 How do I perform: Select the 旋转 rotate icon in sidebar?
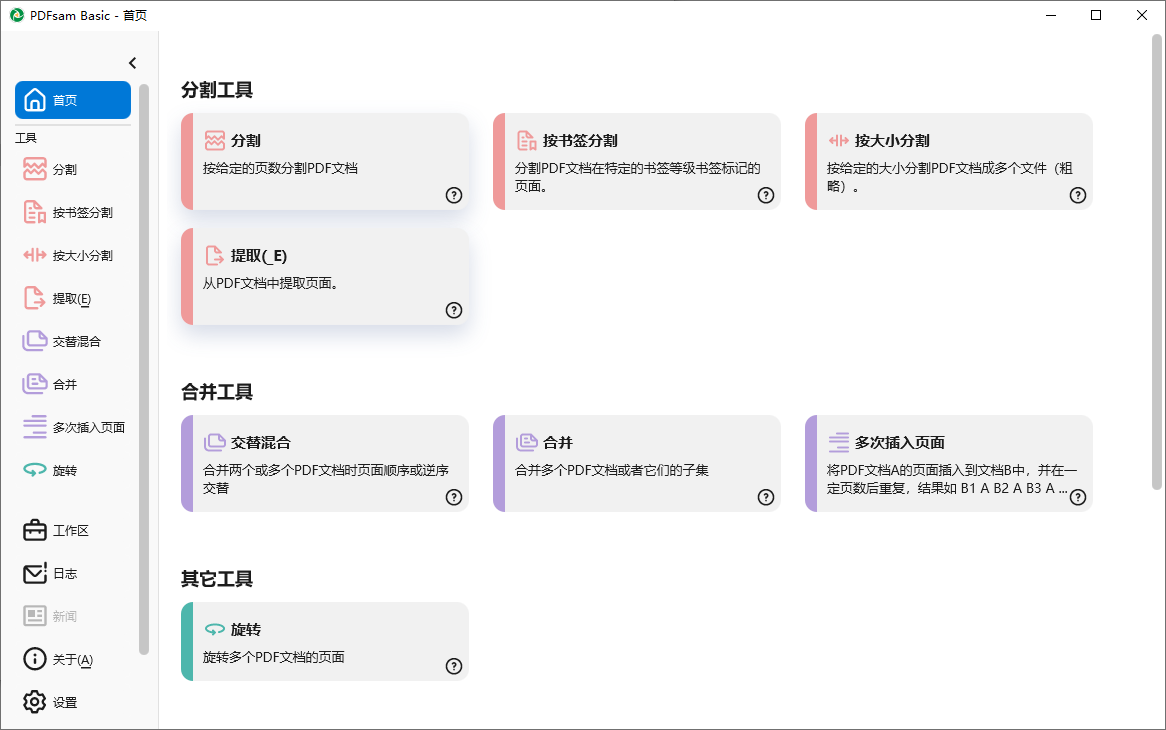(34, 470)
